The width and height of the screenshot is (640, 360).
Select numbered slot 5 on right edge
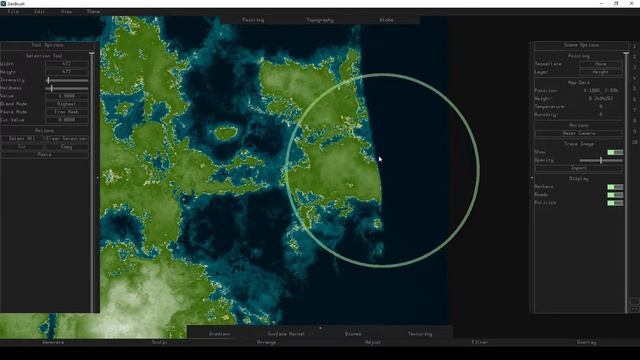(635, 89)
